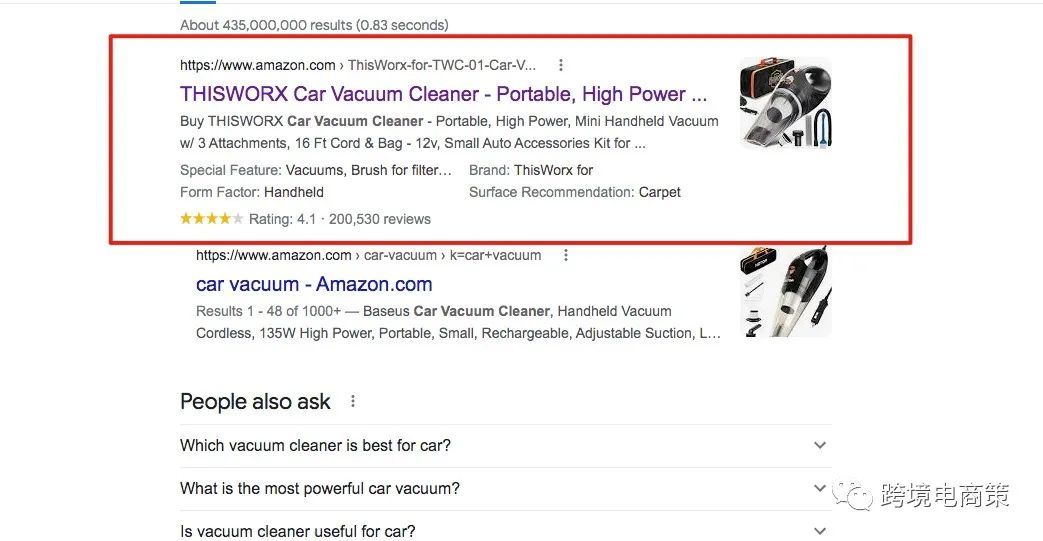Click the 'Brand: ThisWorx for' attribute

pos(531,170)
